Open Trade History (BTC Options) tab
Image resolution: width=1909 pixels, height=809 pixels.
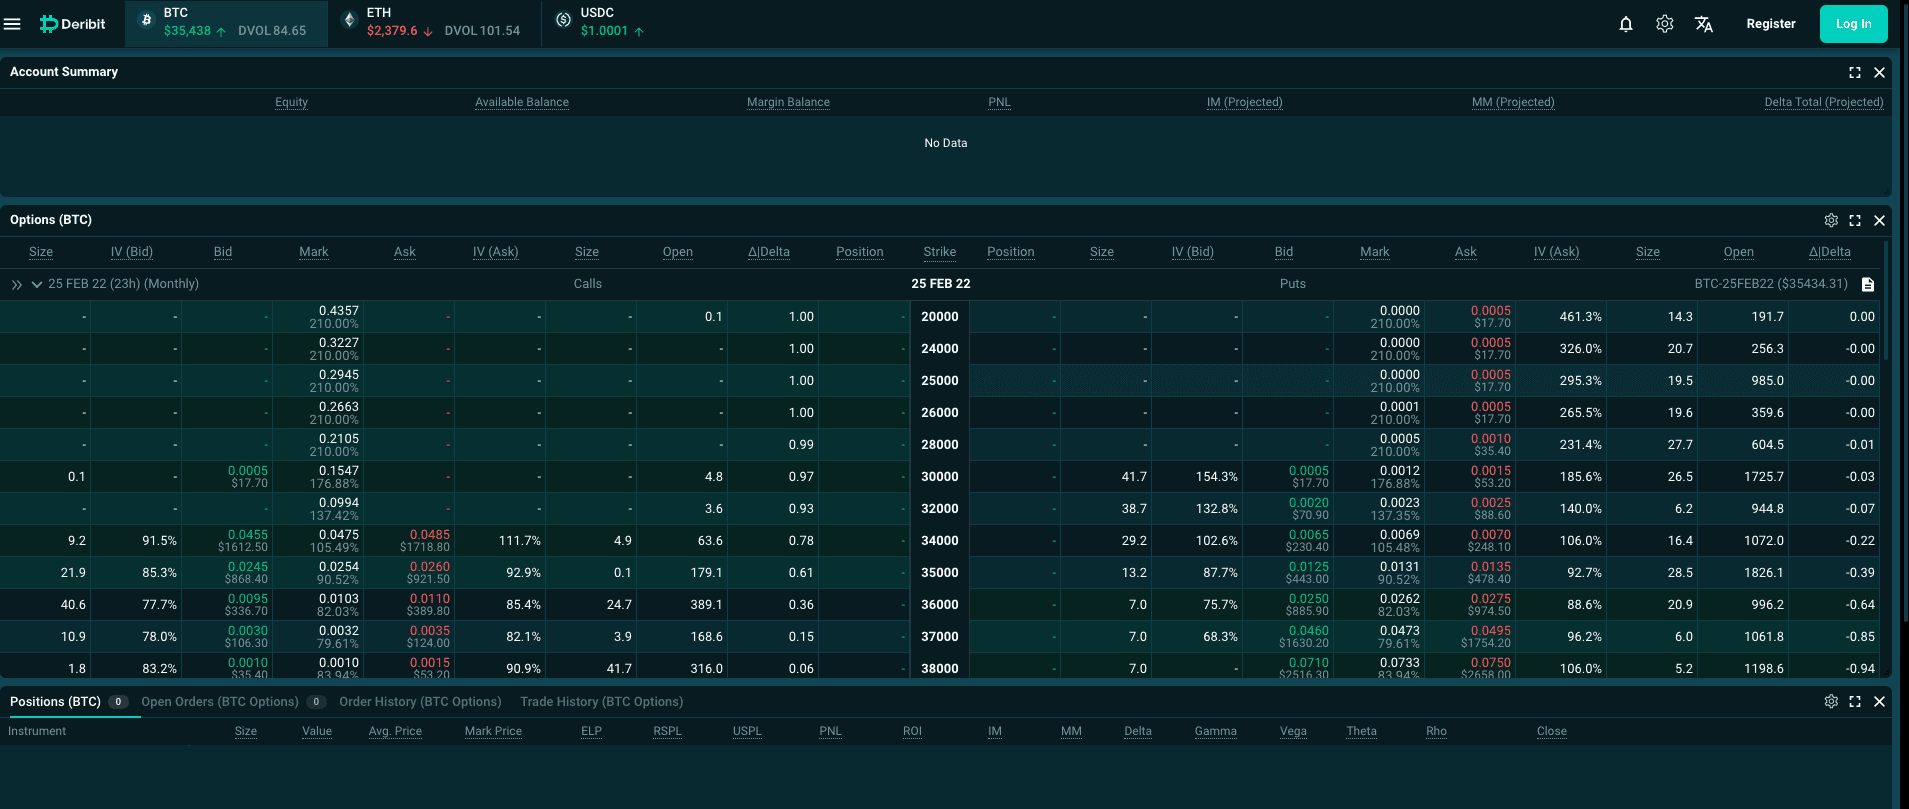pos(602,702)
